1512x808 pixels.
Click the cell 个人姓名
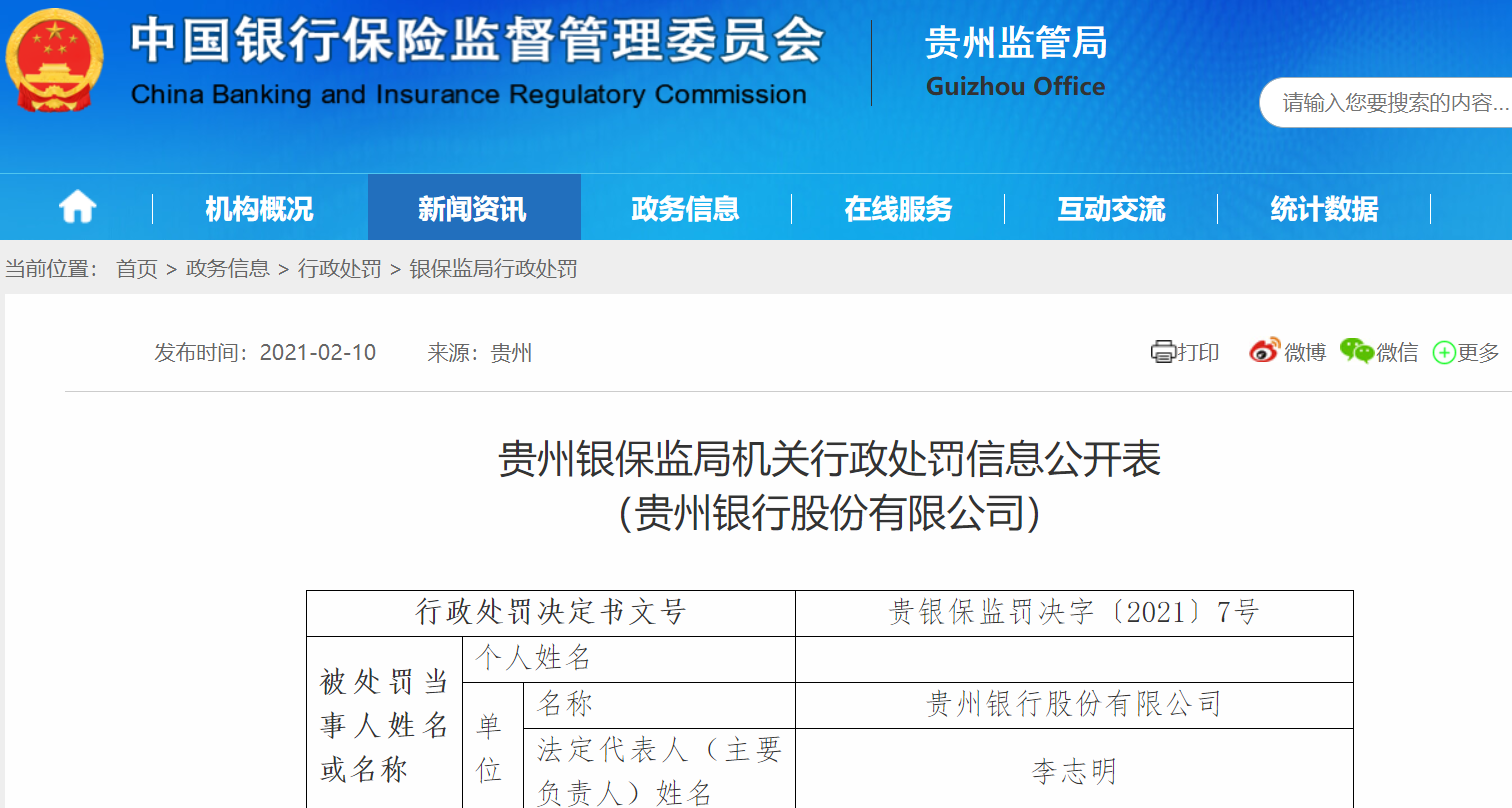pyautogui.click(x=630, y=659)
